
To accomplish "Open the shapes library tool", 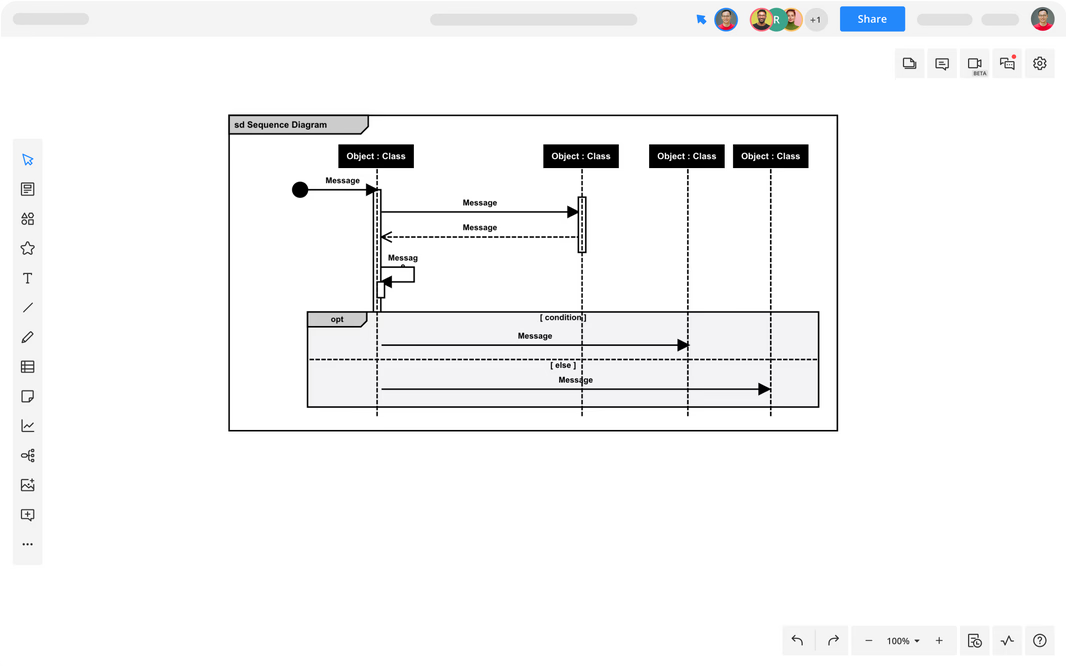I will [x=27, y=219].
